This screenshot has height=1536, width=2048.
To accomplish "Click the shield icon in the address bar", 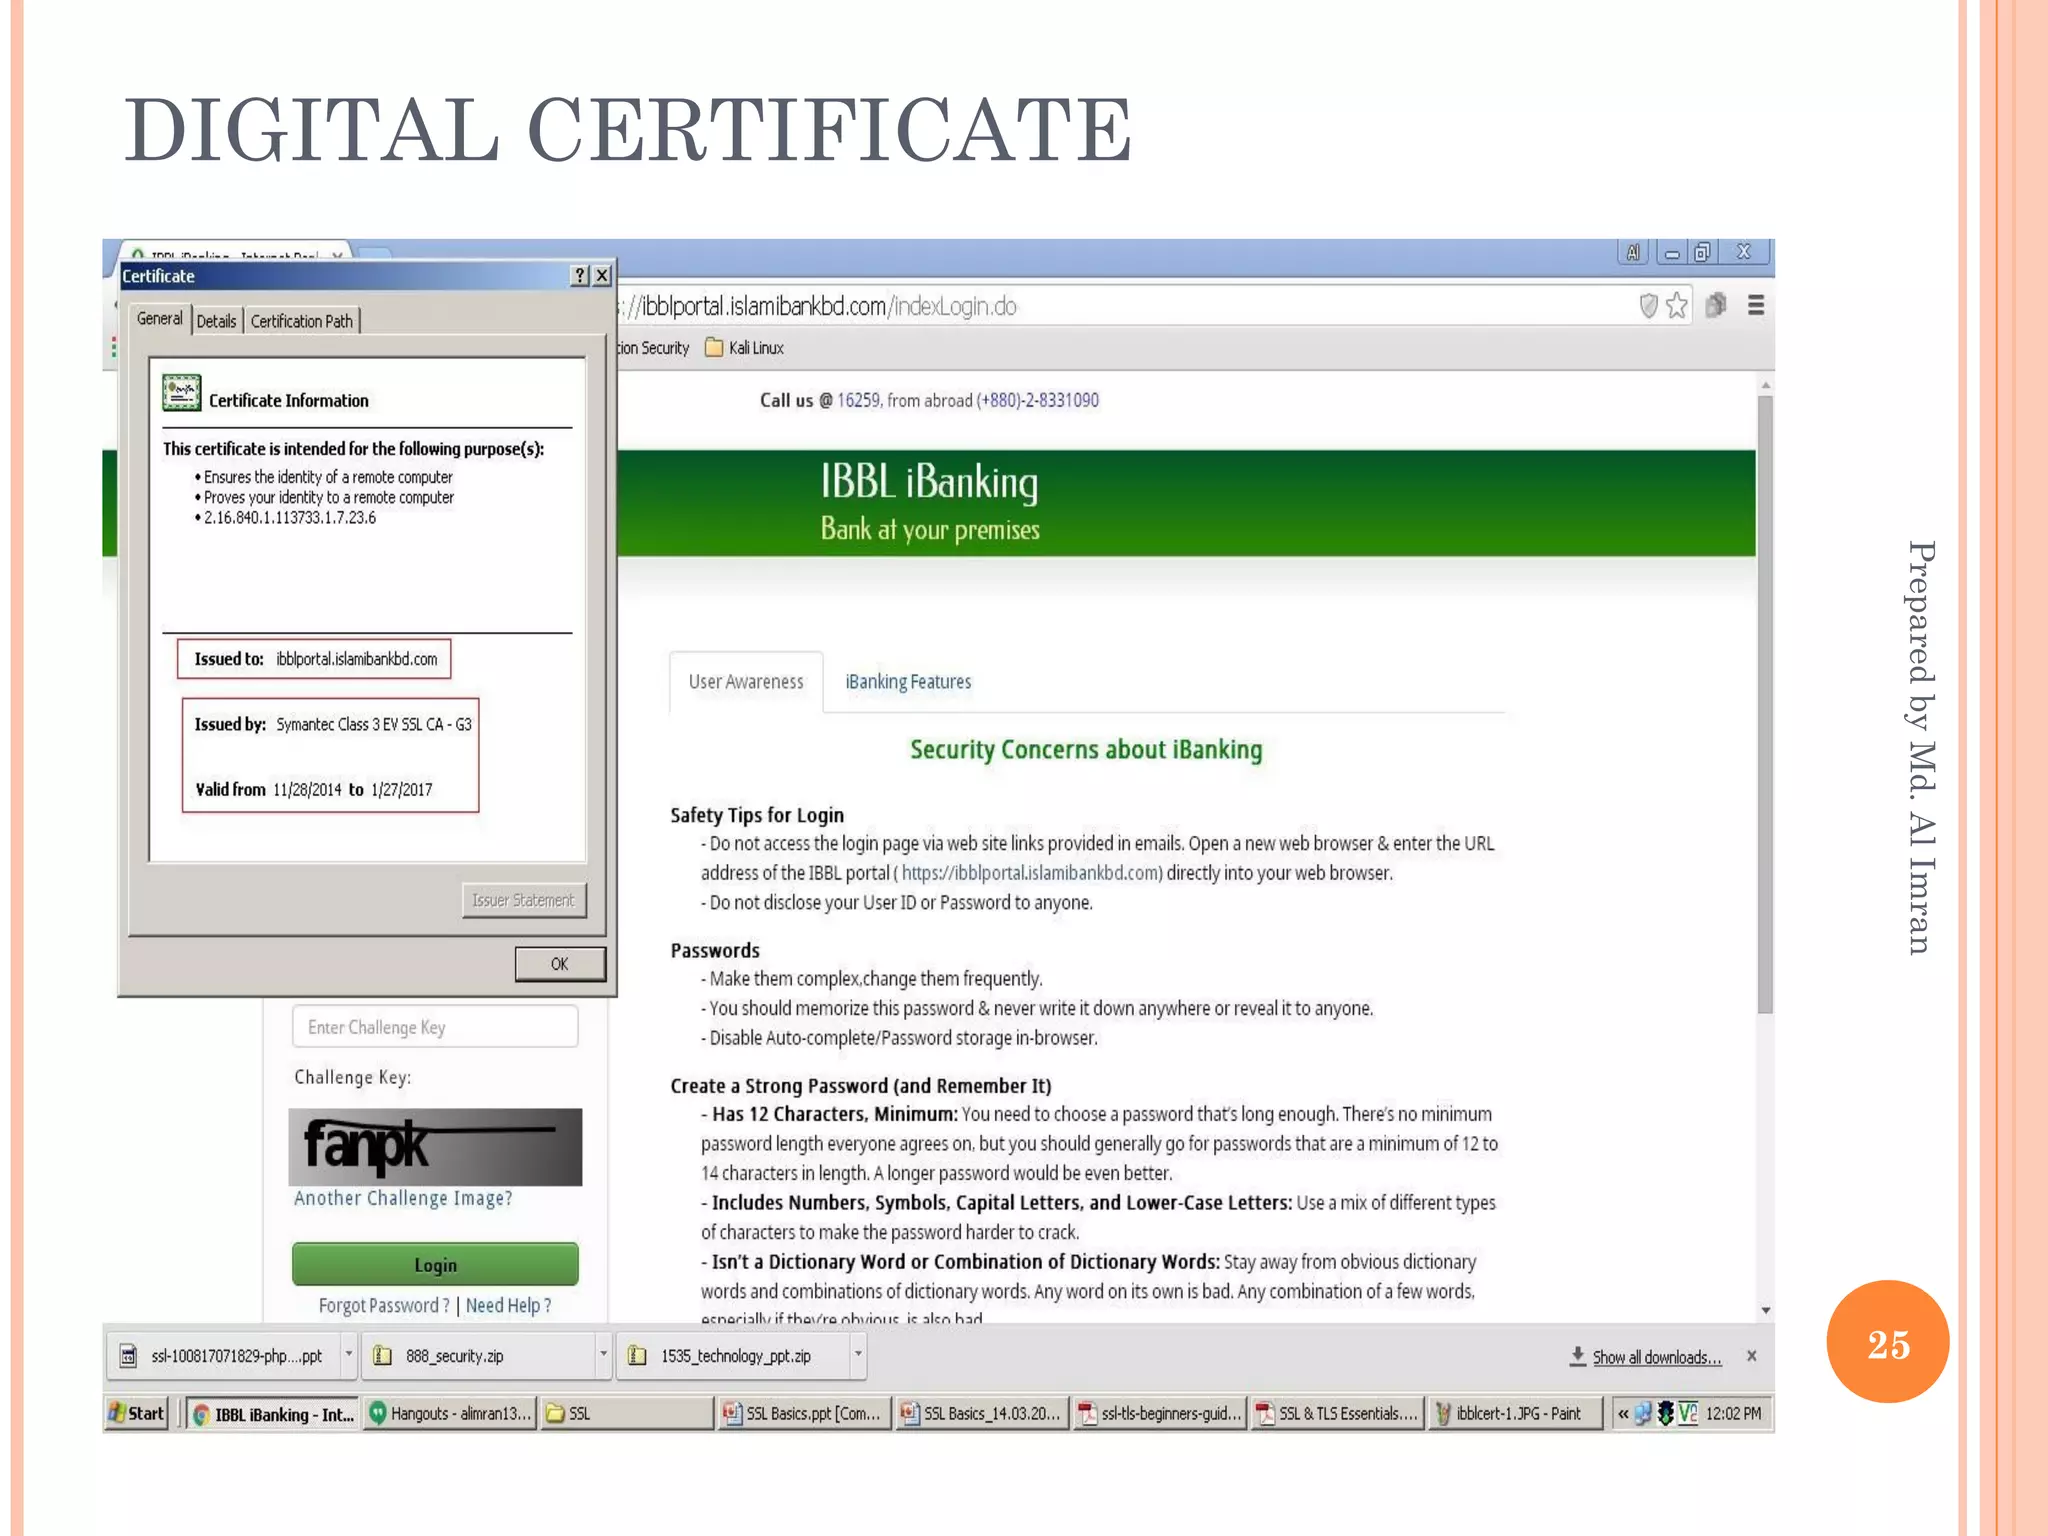I will coord(1649,306).
